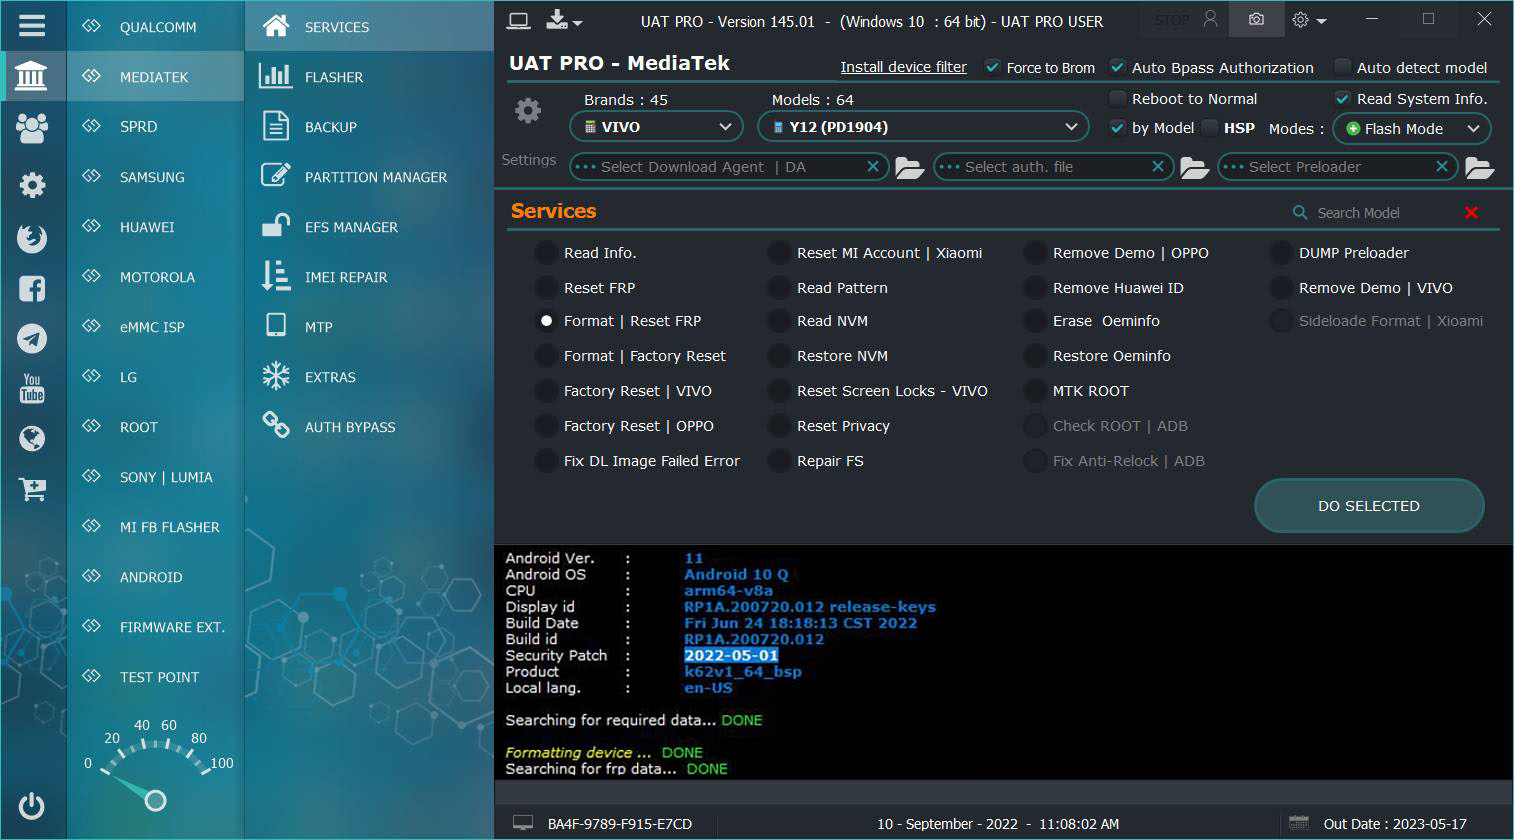Toggle Reboot to Normal checkbox
Screen dimensions: 1514x840
pyautogui.click(x=1118, y=99)
